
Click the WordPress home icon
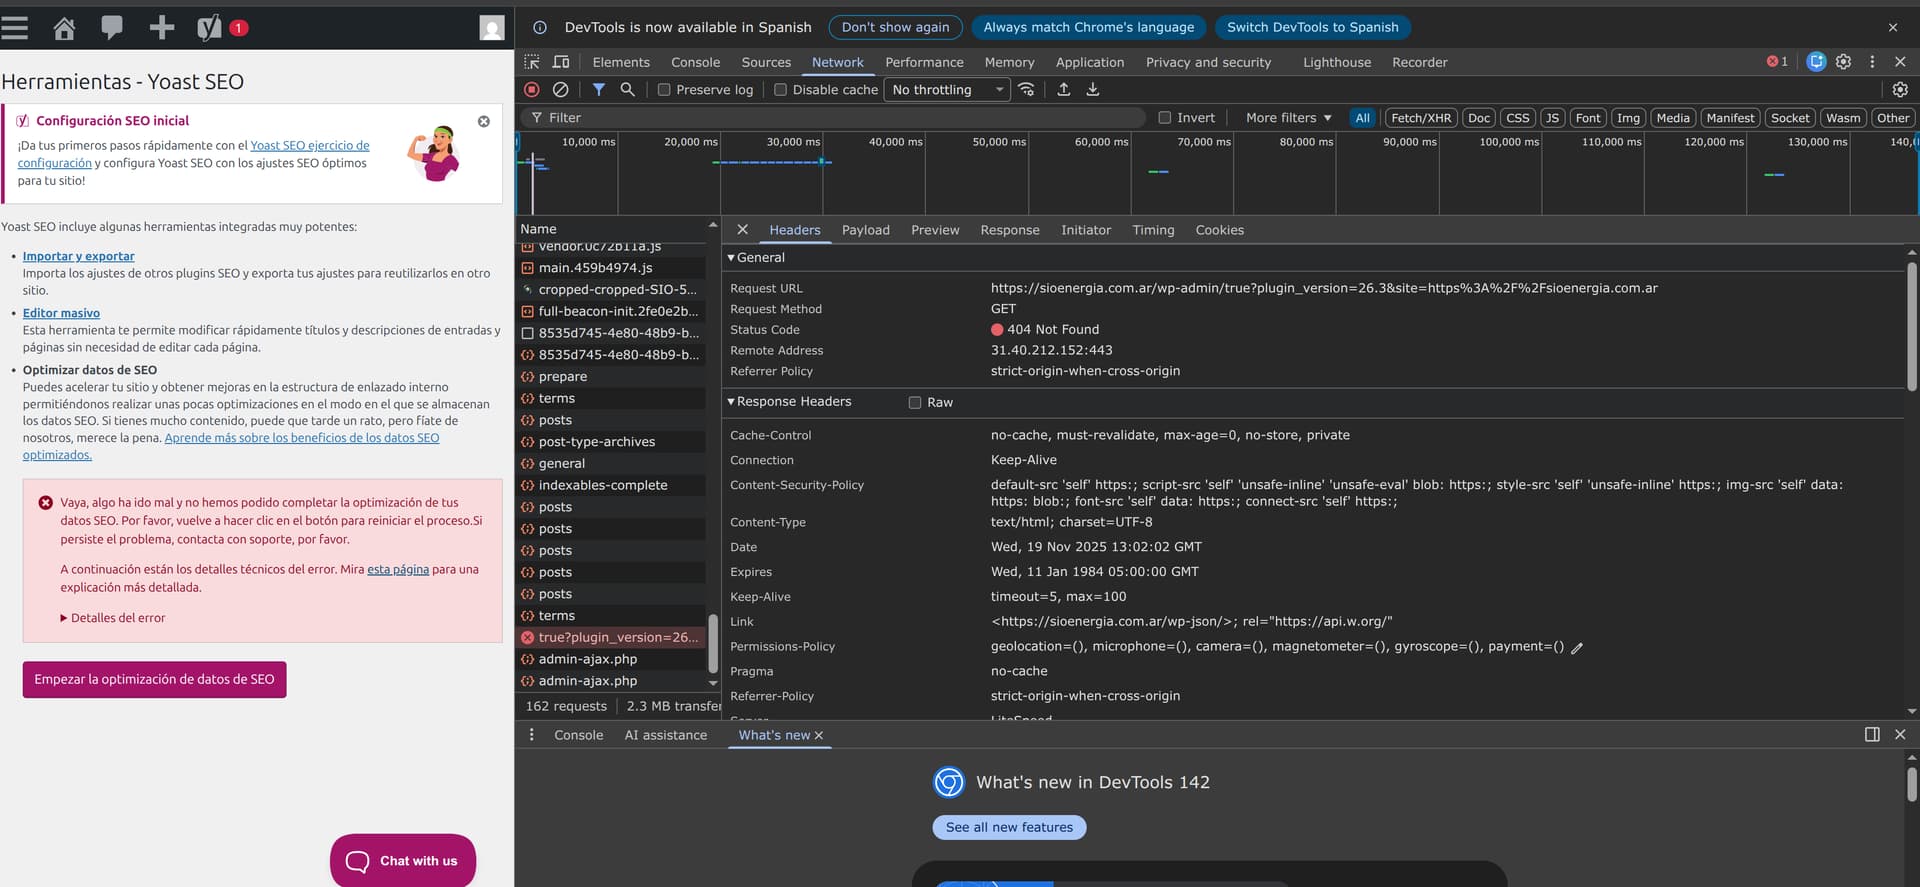pyautogui.click(x=64, y=28)
